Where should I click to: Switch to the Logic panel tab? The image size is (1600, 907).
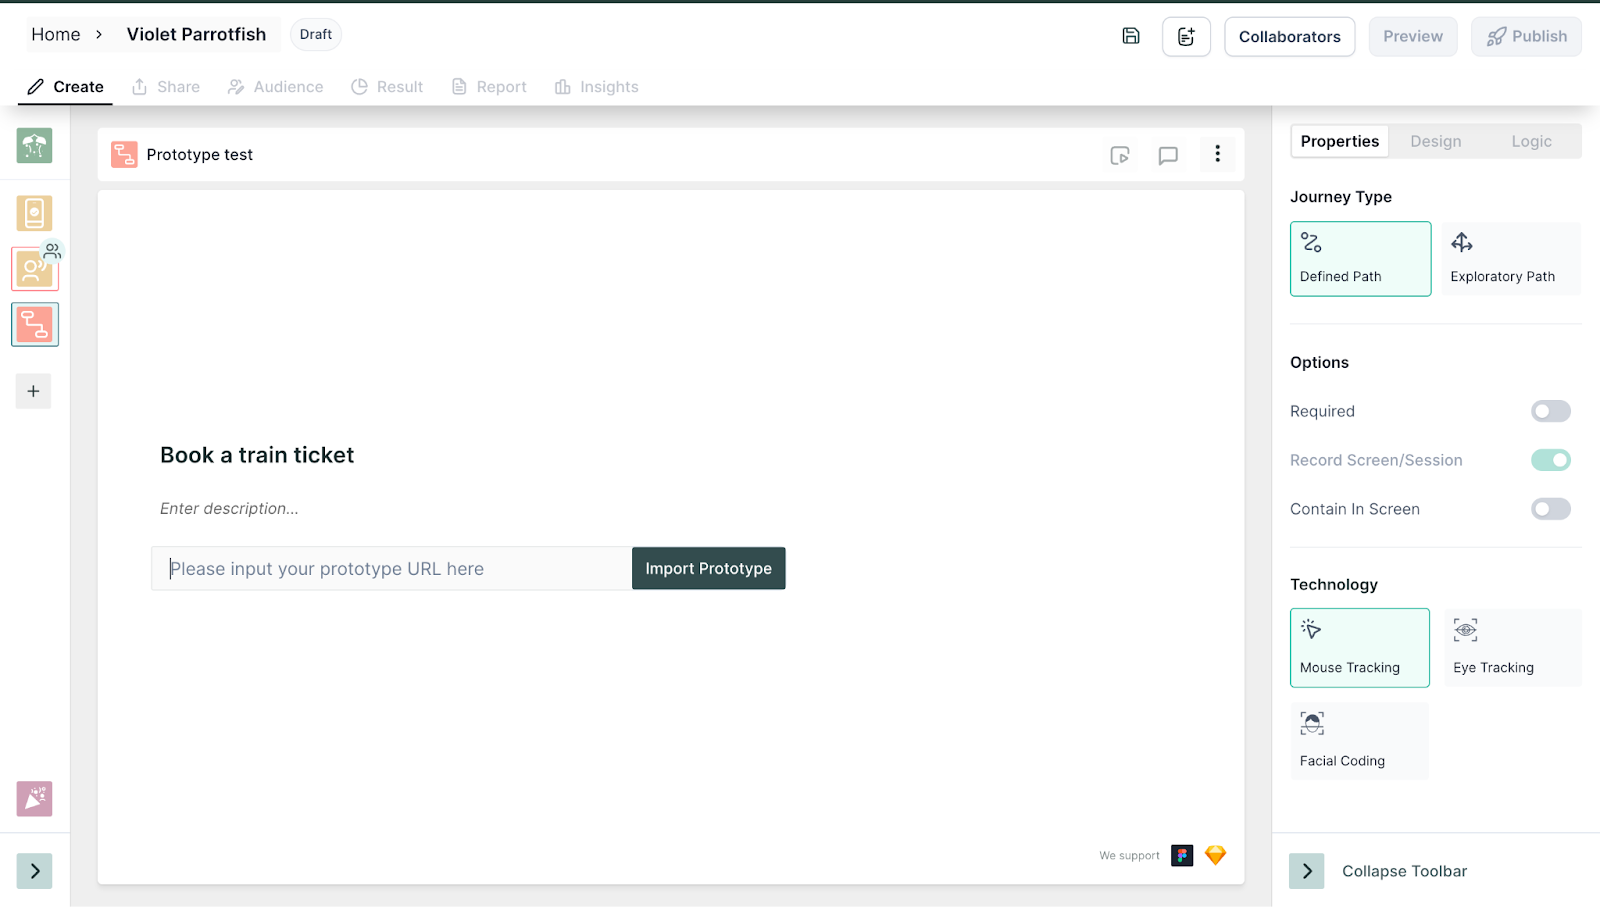[1531, 141]
